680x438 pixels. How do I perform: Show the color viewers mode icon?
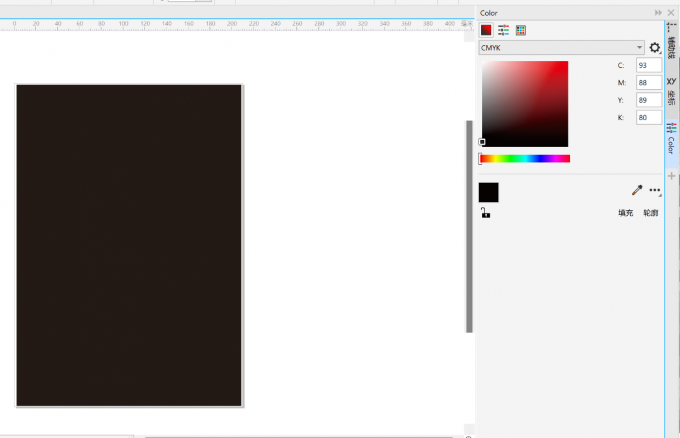point(486,30)
